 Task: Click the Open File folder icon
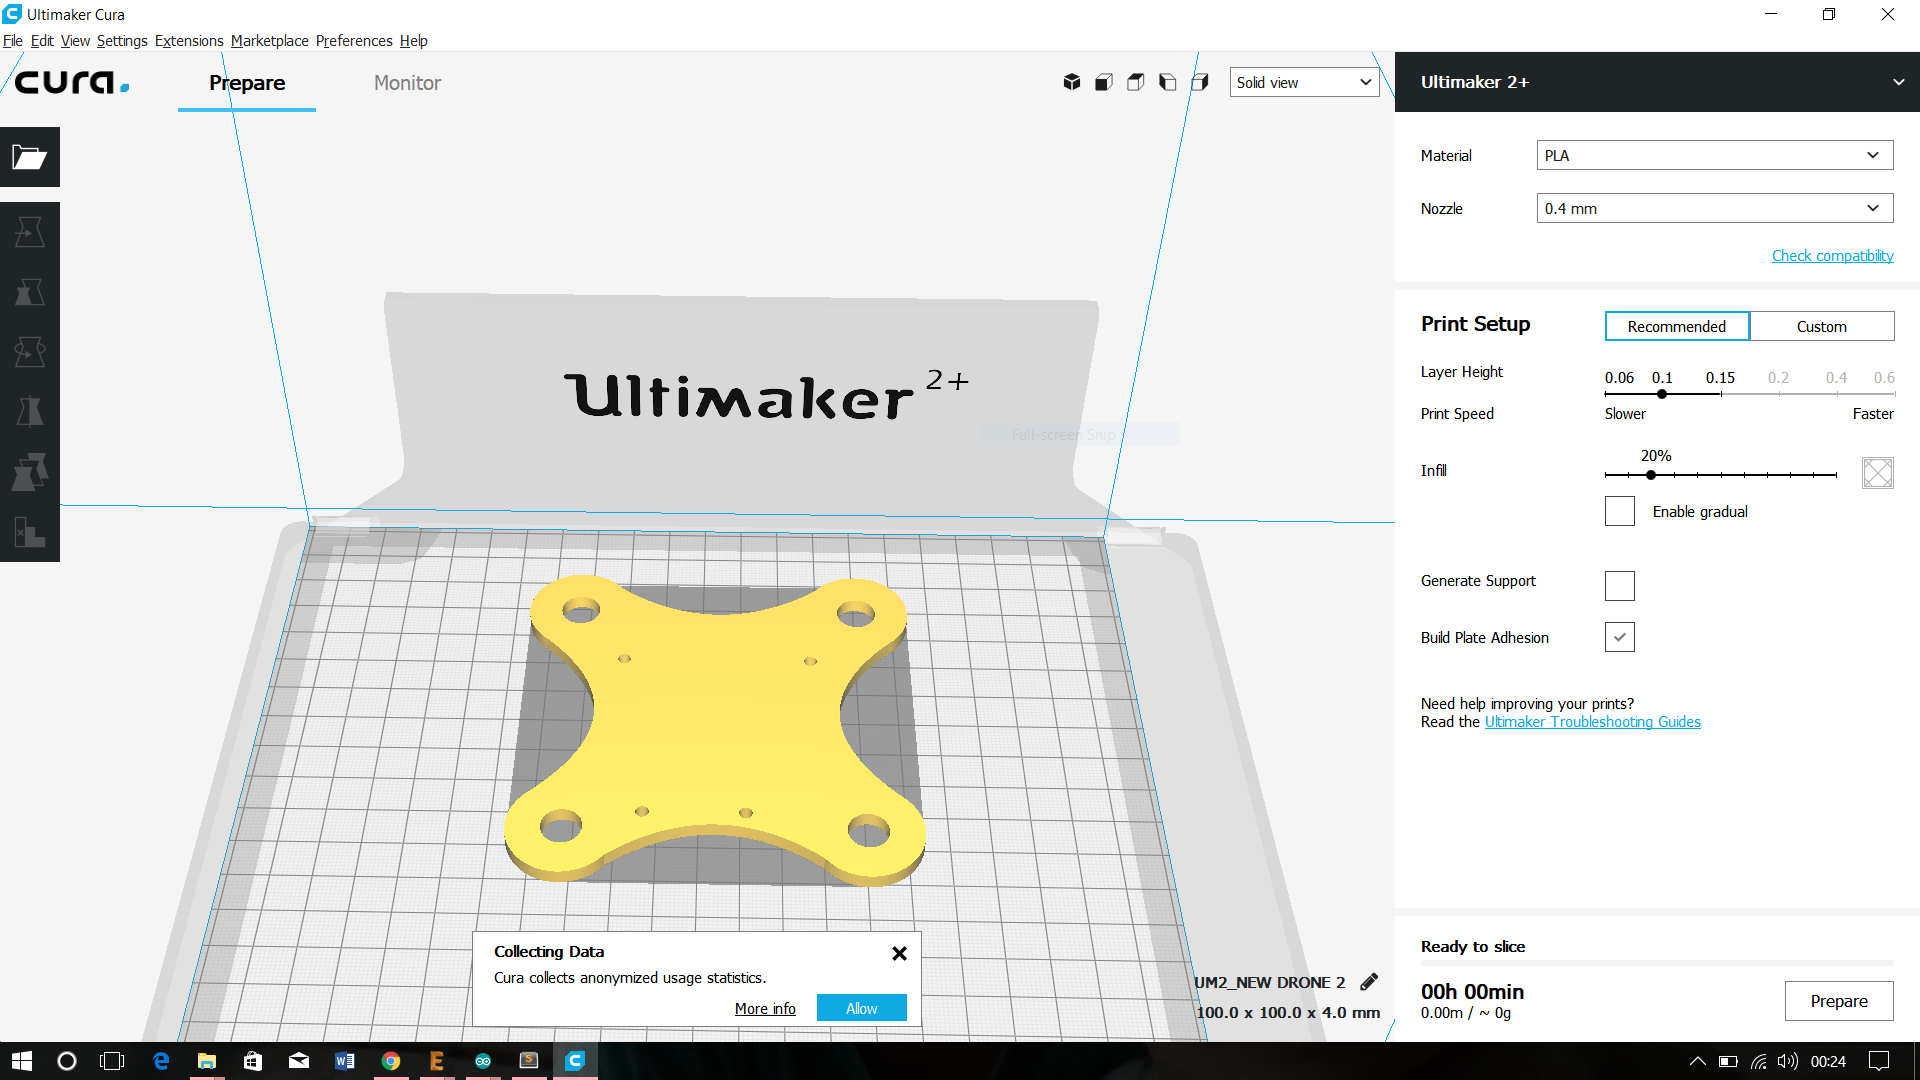(29, 157)
